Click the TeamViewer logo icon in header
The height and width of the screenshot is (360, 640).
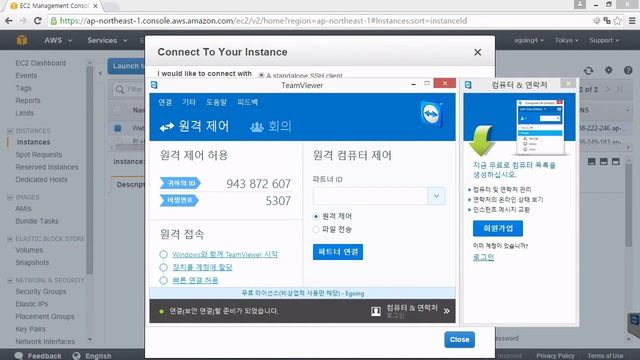tap(431, 114)
